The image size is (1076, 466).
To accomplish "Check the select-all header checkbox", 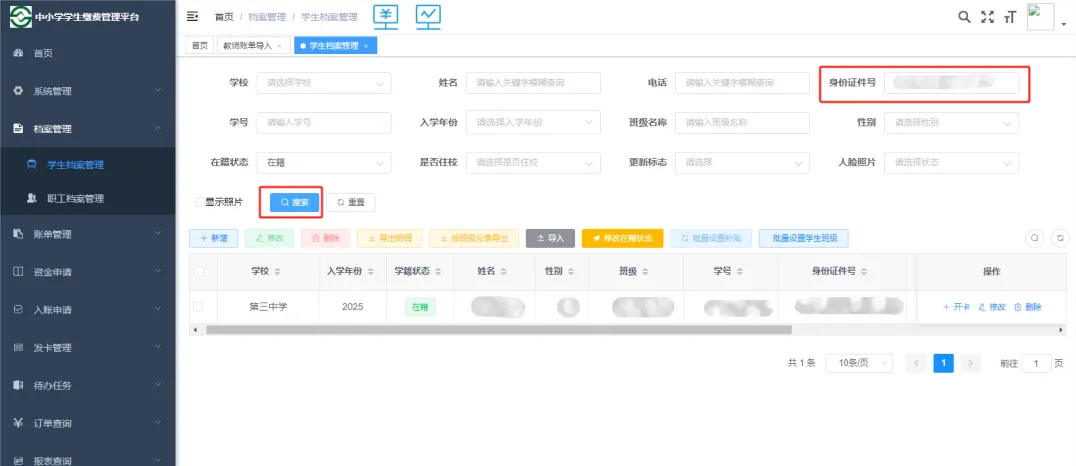I will (x=199, y=272).
